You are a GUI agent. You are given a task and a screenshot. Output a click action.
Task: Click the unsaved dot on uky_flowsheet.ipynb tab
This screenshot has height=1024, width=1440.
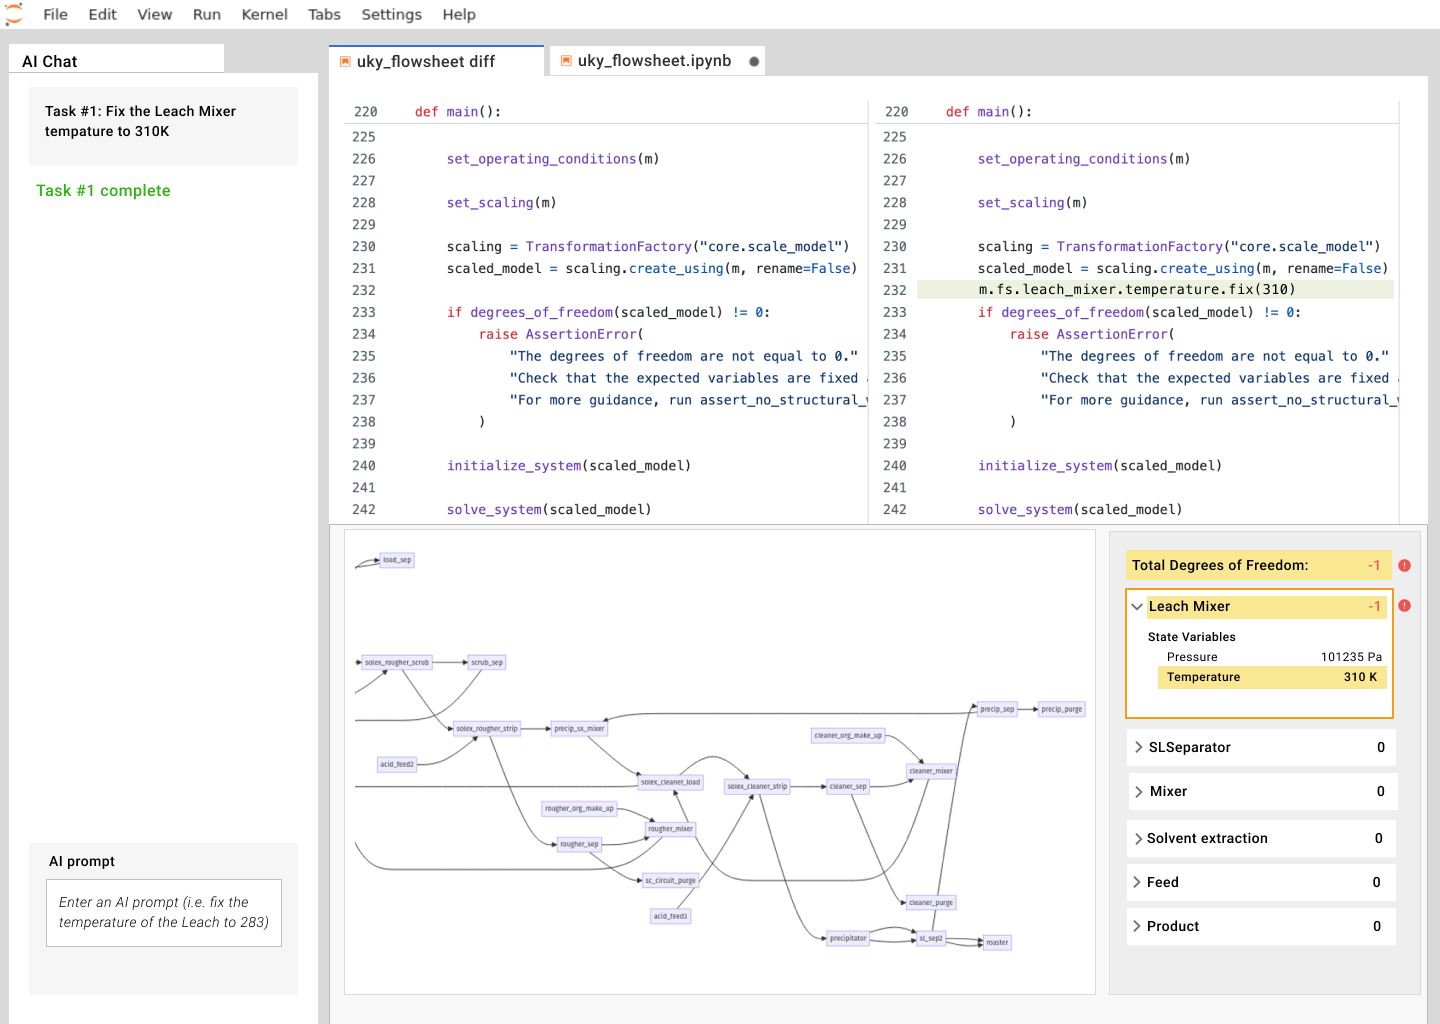(754, 61)
